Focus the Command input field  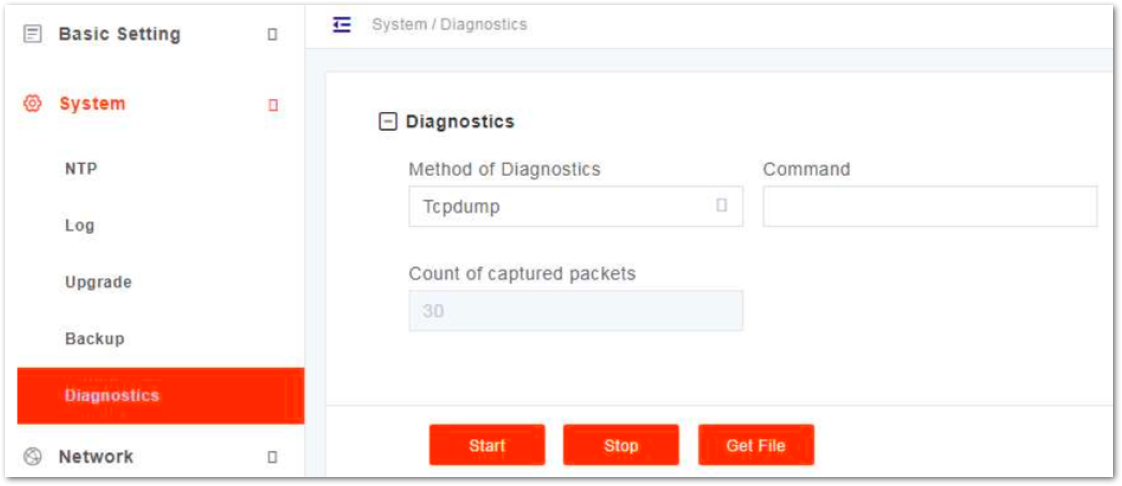pos(930,207)
